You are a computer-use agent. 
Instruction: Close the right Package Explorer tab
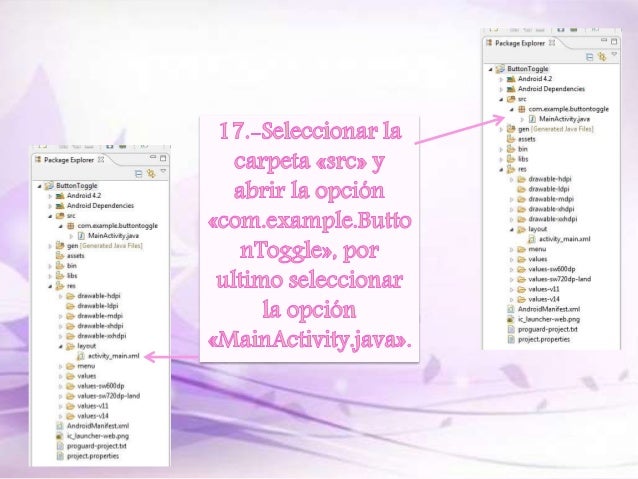tap(552, 42)
